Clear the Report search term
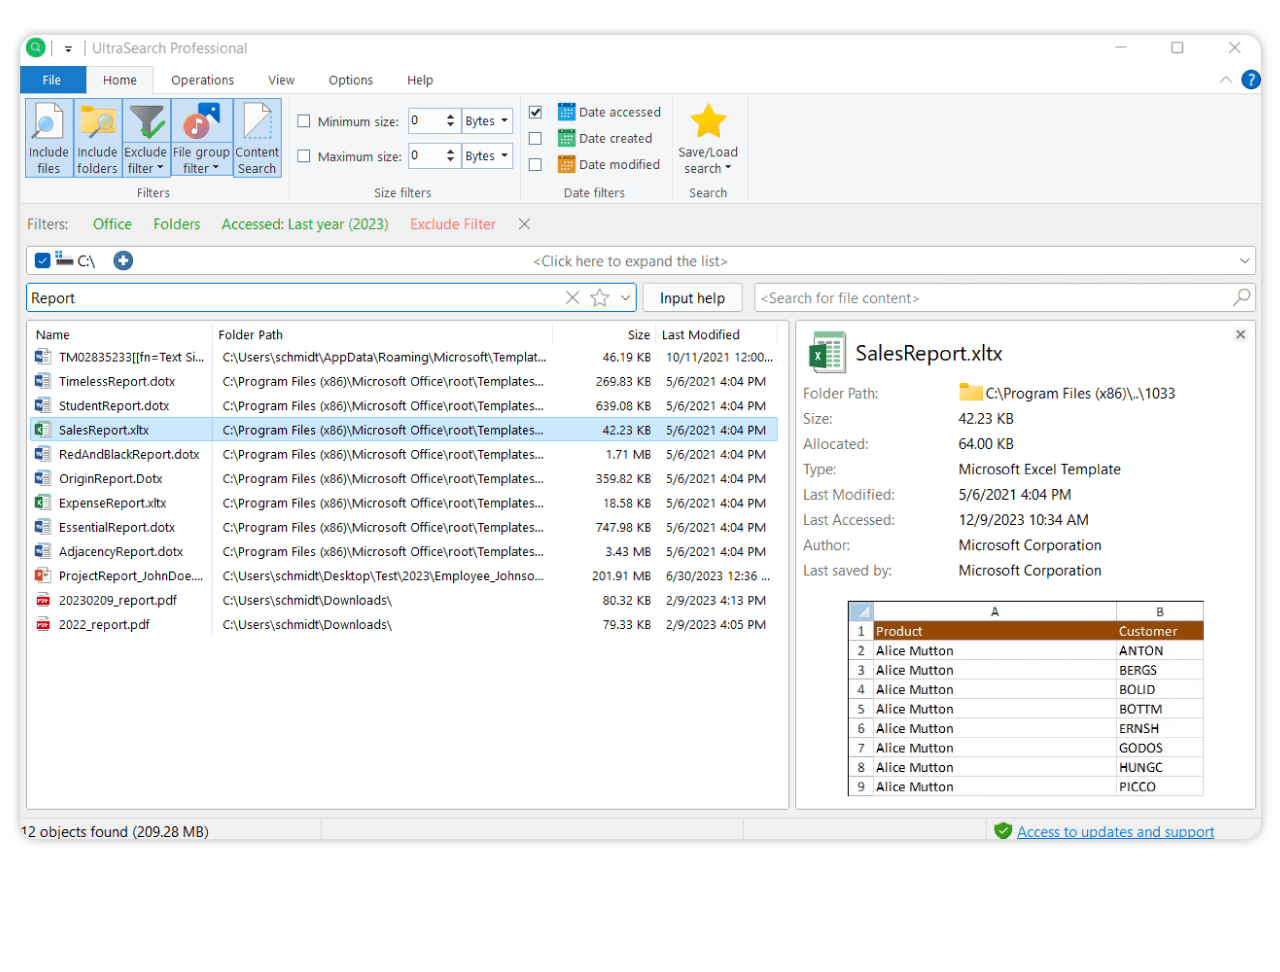The height and width of the screenshot is (972, 1280). coord(572,297)
